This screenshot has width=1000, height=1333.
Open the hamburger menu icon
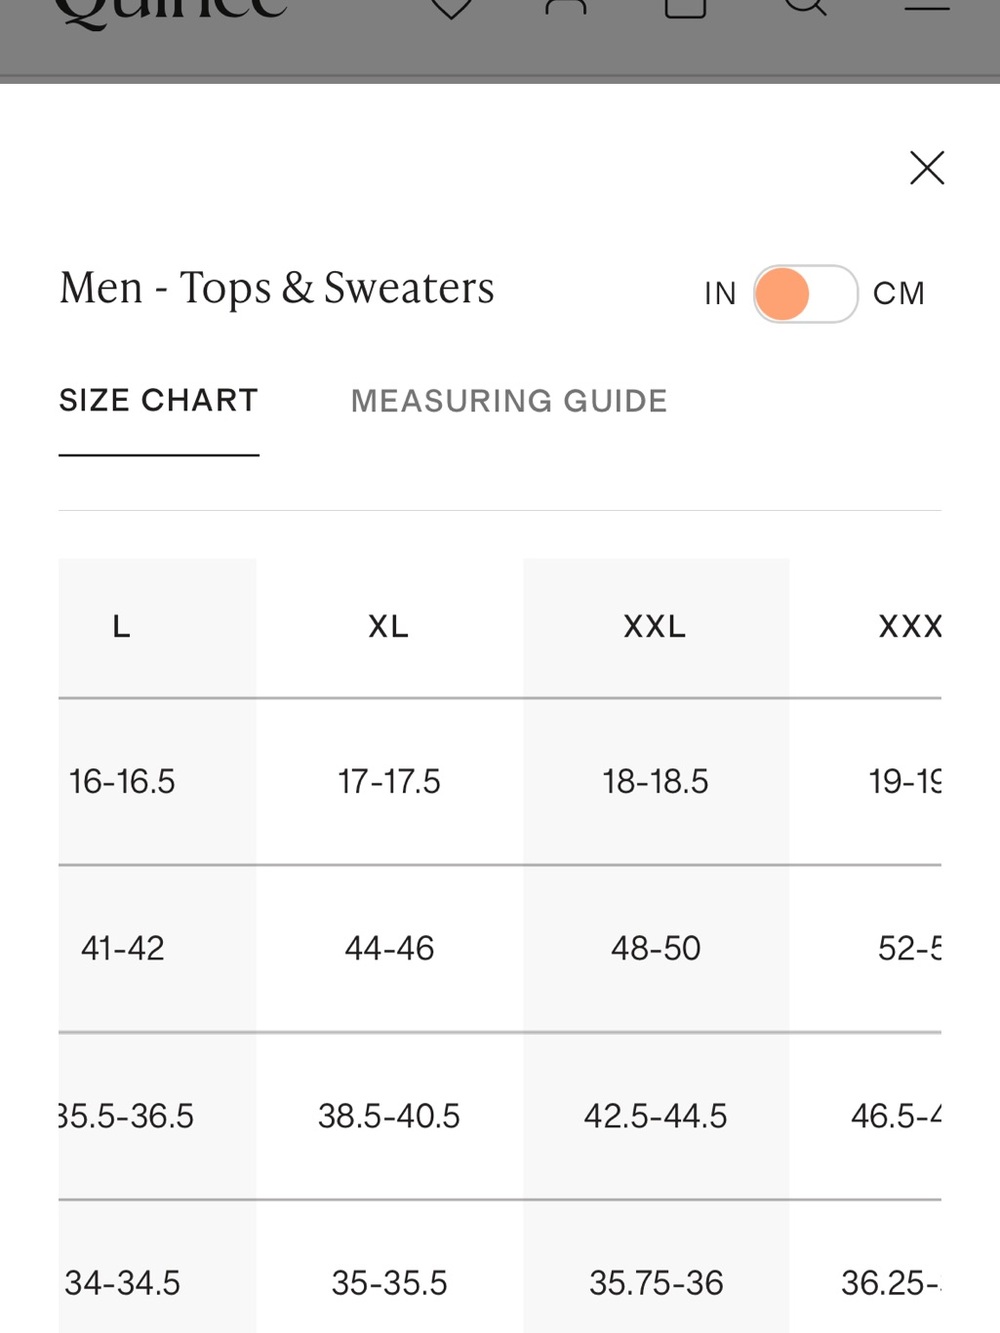(927, 6)
